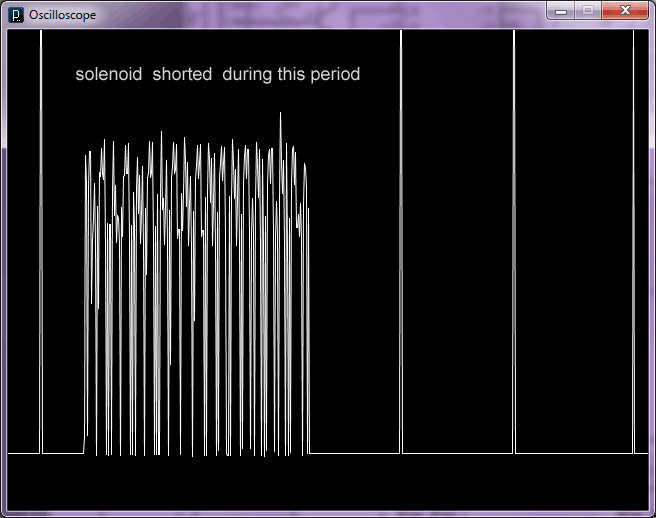Close the Oscilloscope window
Image resolution: width=656 pixels, height=518 pixels.
625,10
